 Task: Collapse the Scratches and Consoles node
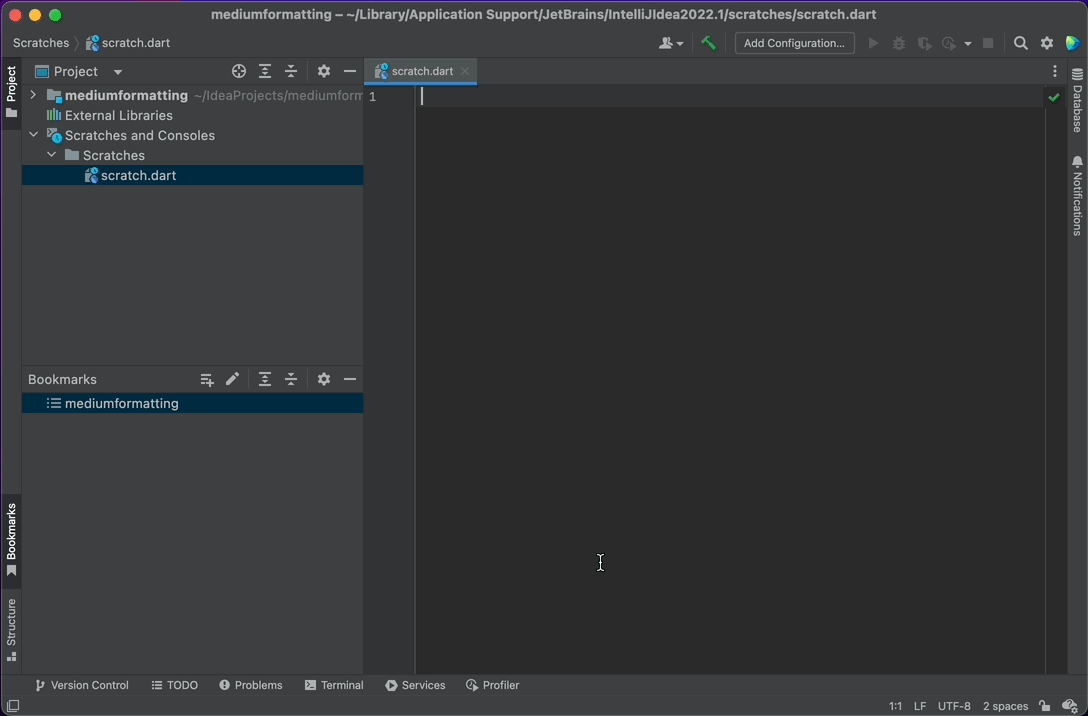pyautogui.click(x=33, y=135)
